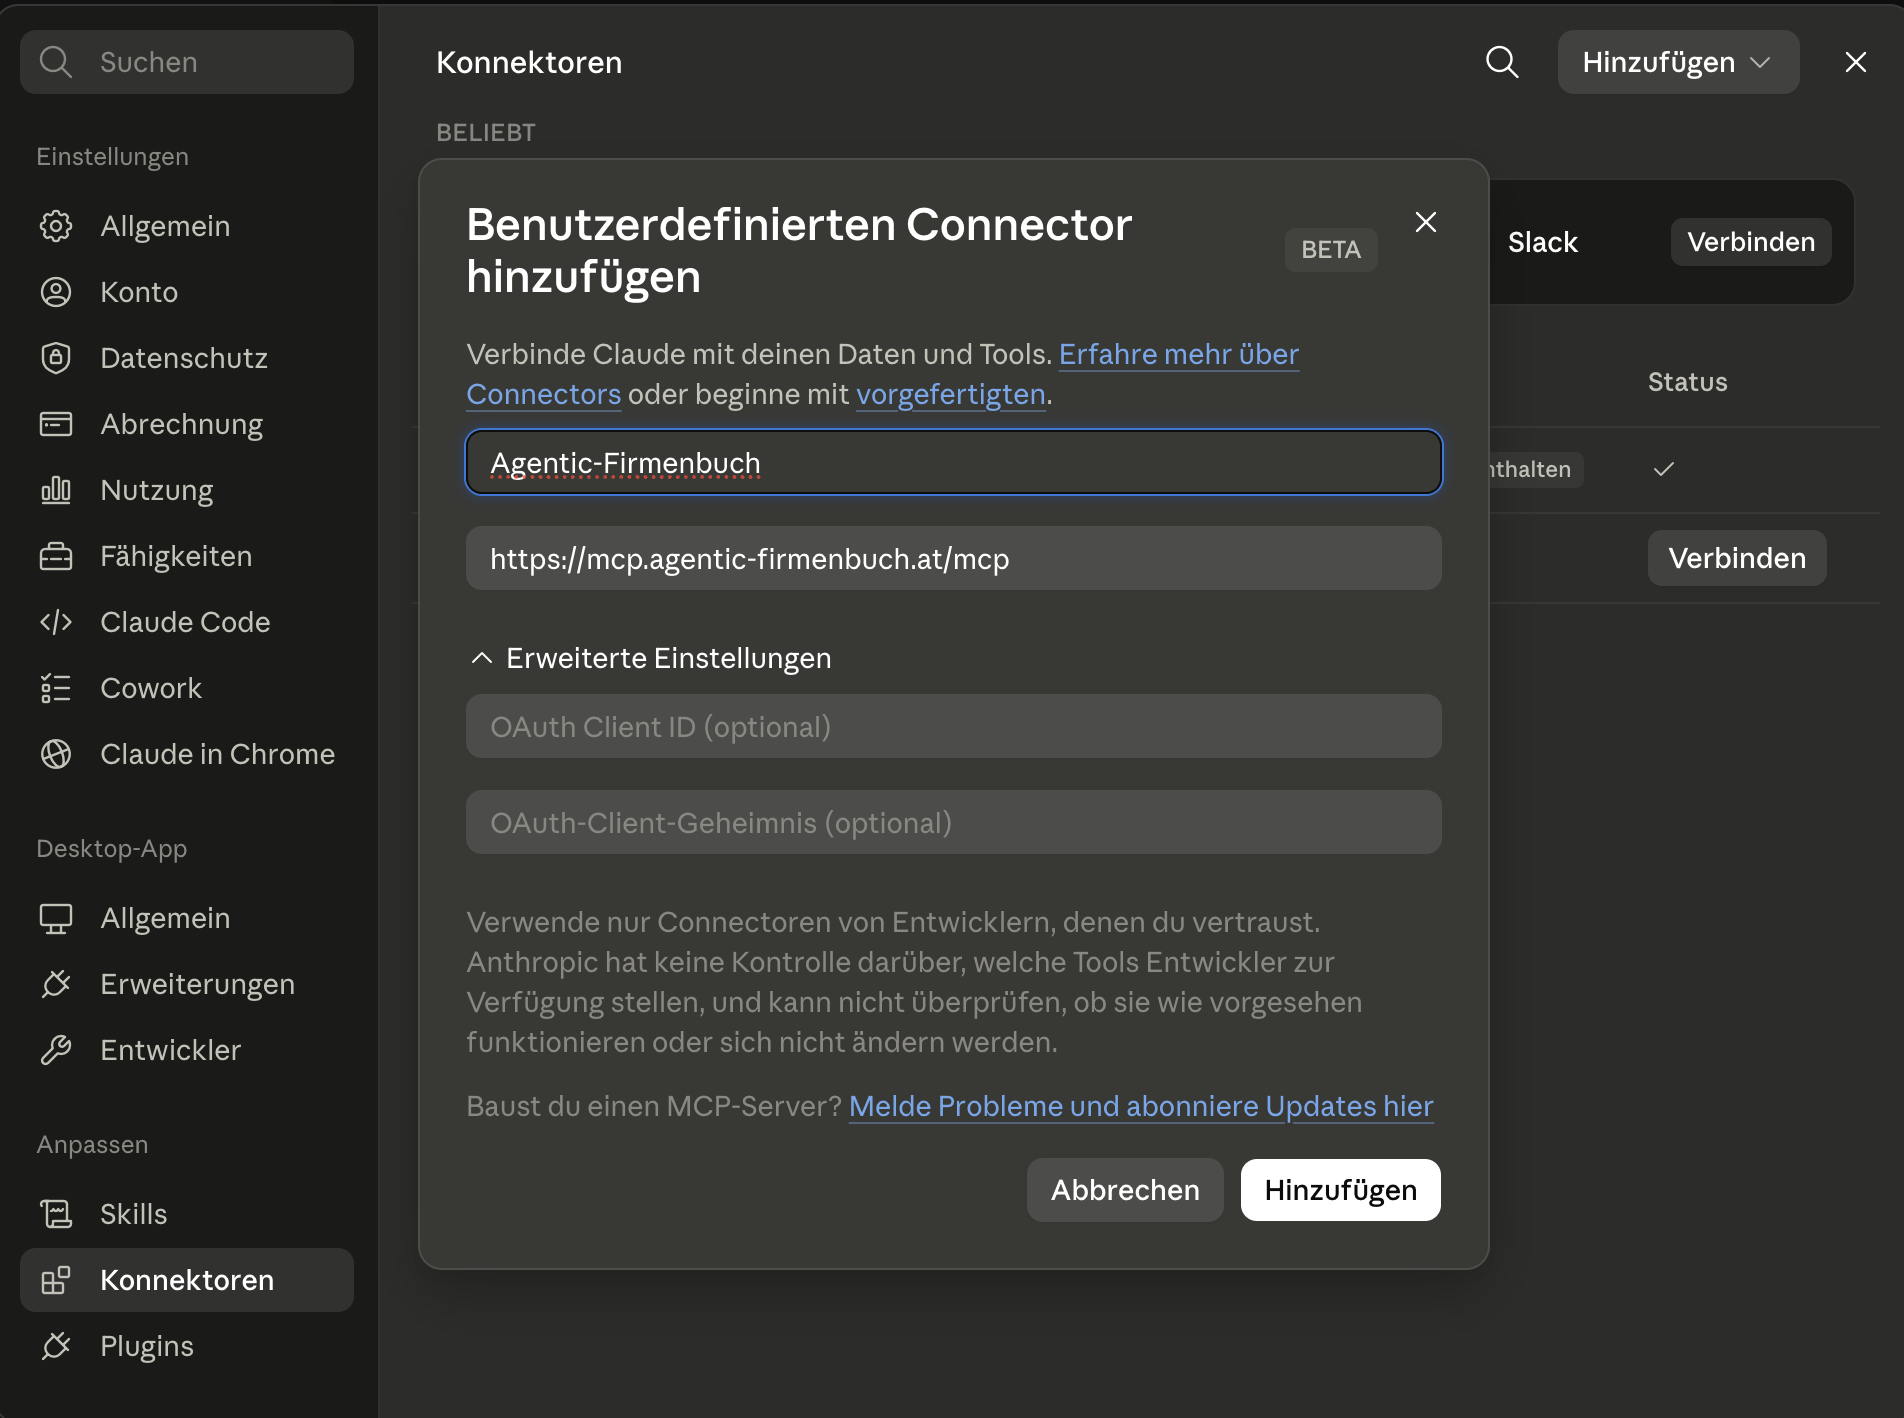Screen dimensions: 1904x1418
Task: Click Verbinden next to Slack
Action: click(x=1751, y=242)
